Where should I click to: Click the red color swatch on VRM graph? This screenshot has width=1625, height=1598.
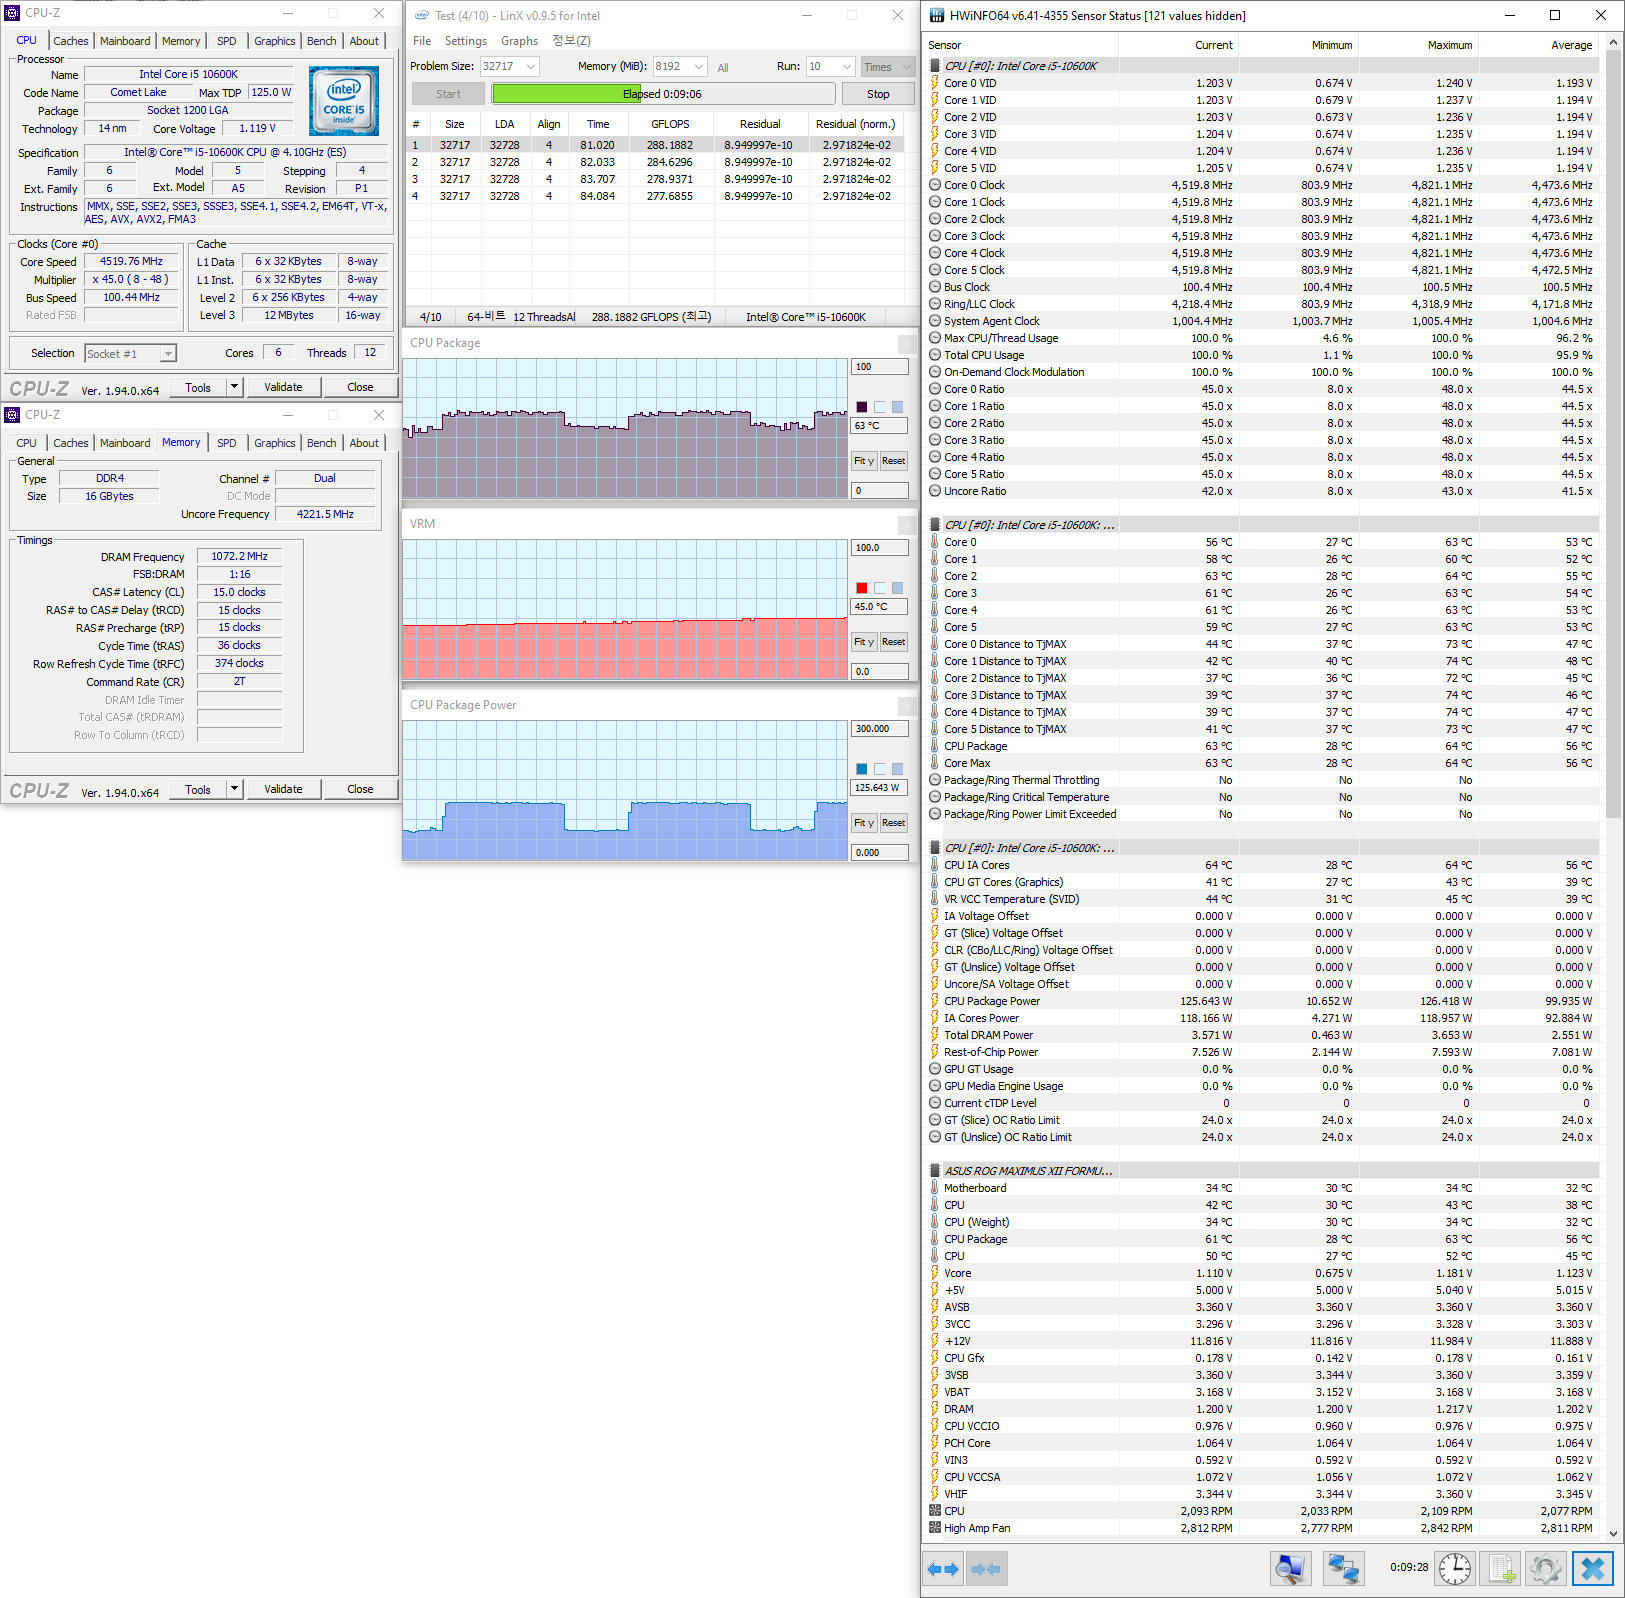tap(862, 588)
